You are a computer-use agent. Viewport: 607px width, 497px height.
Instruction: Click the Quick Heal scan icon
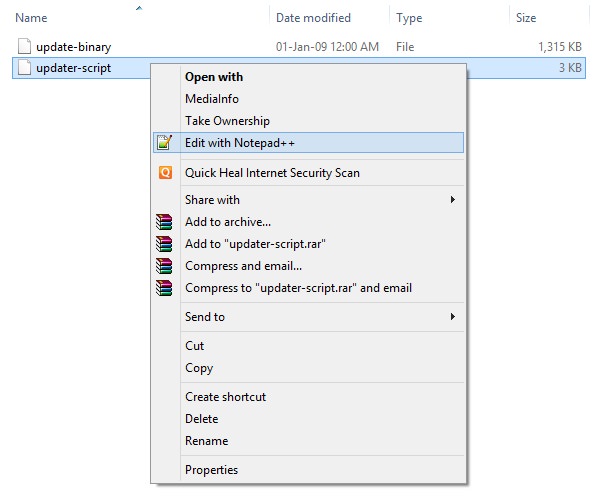coord(165,173)
